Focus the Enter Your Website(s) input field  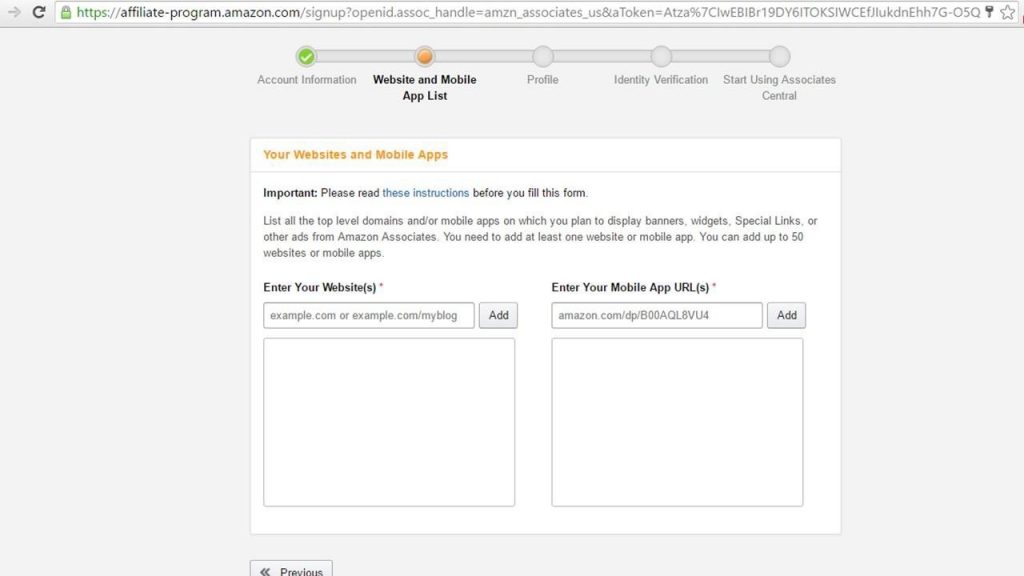[x=369, y=315]
